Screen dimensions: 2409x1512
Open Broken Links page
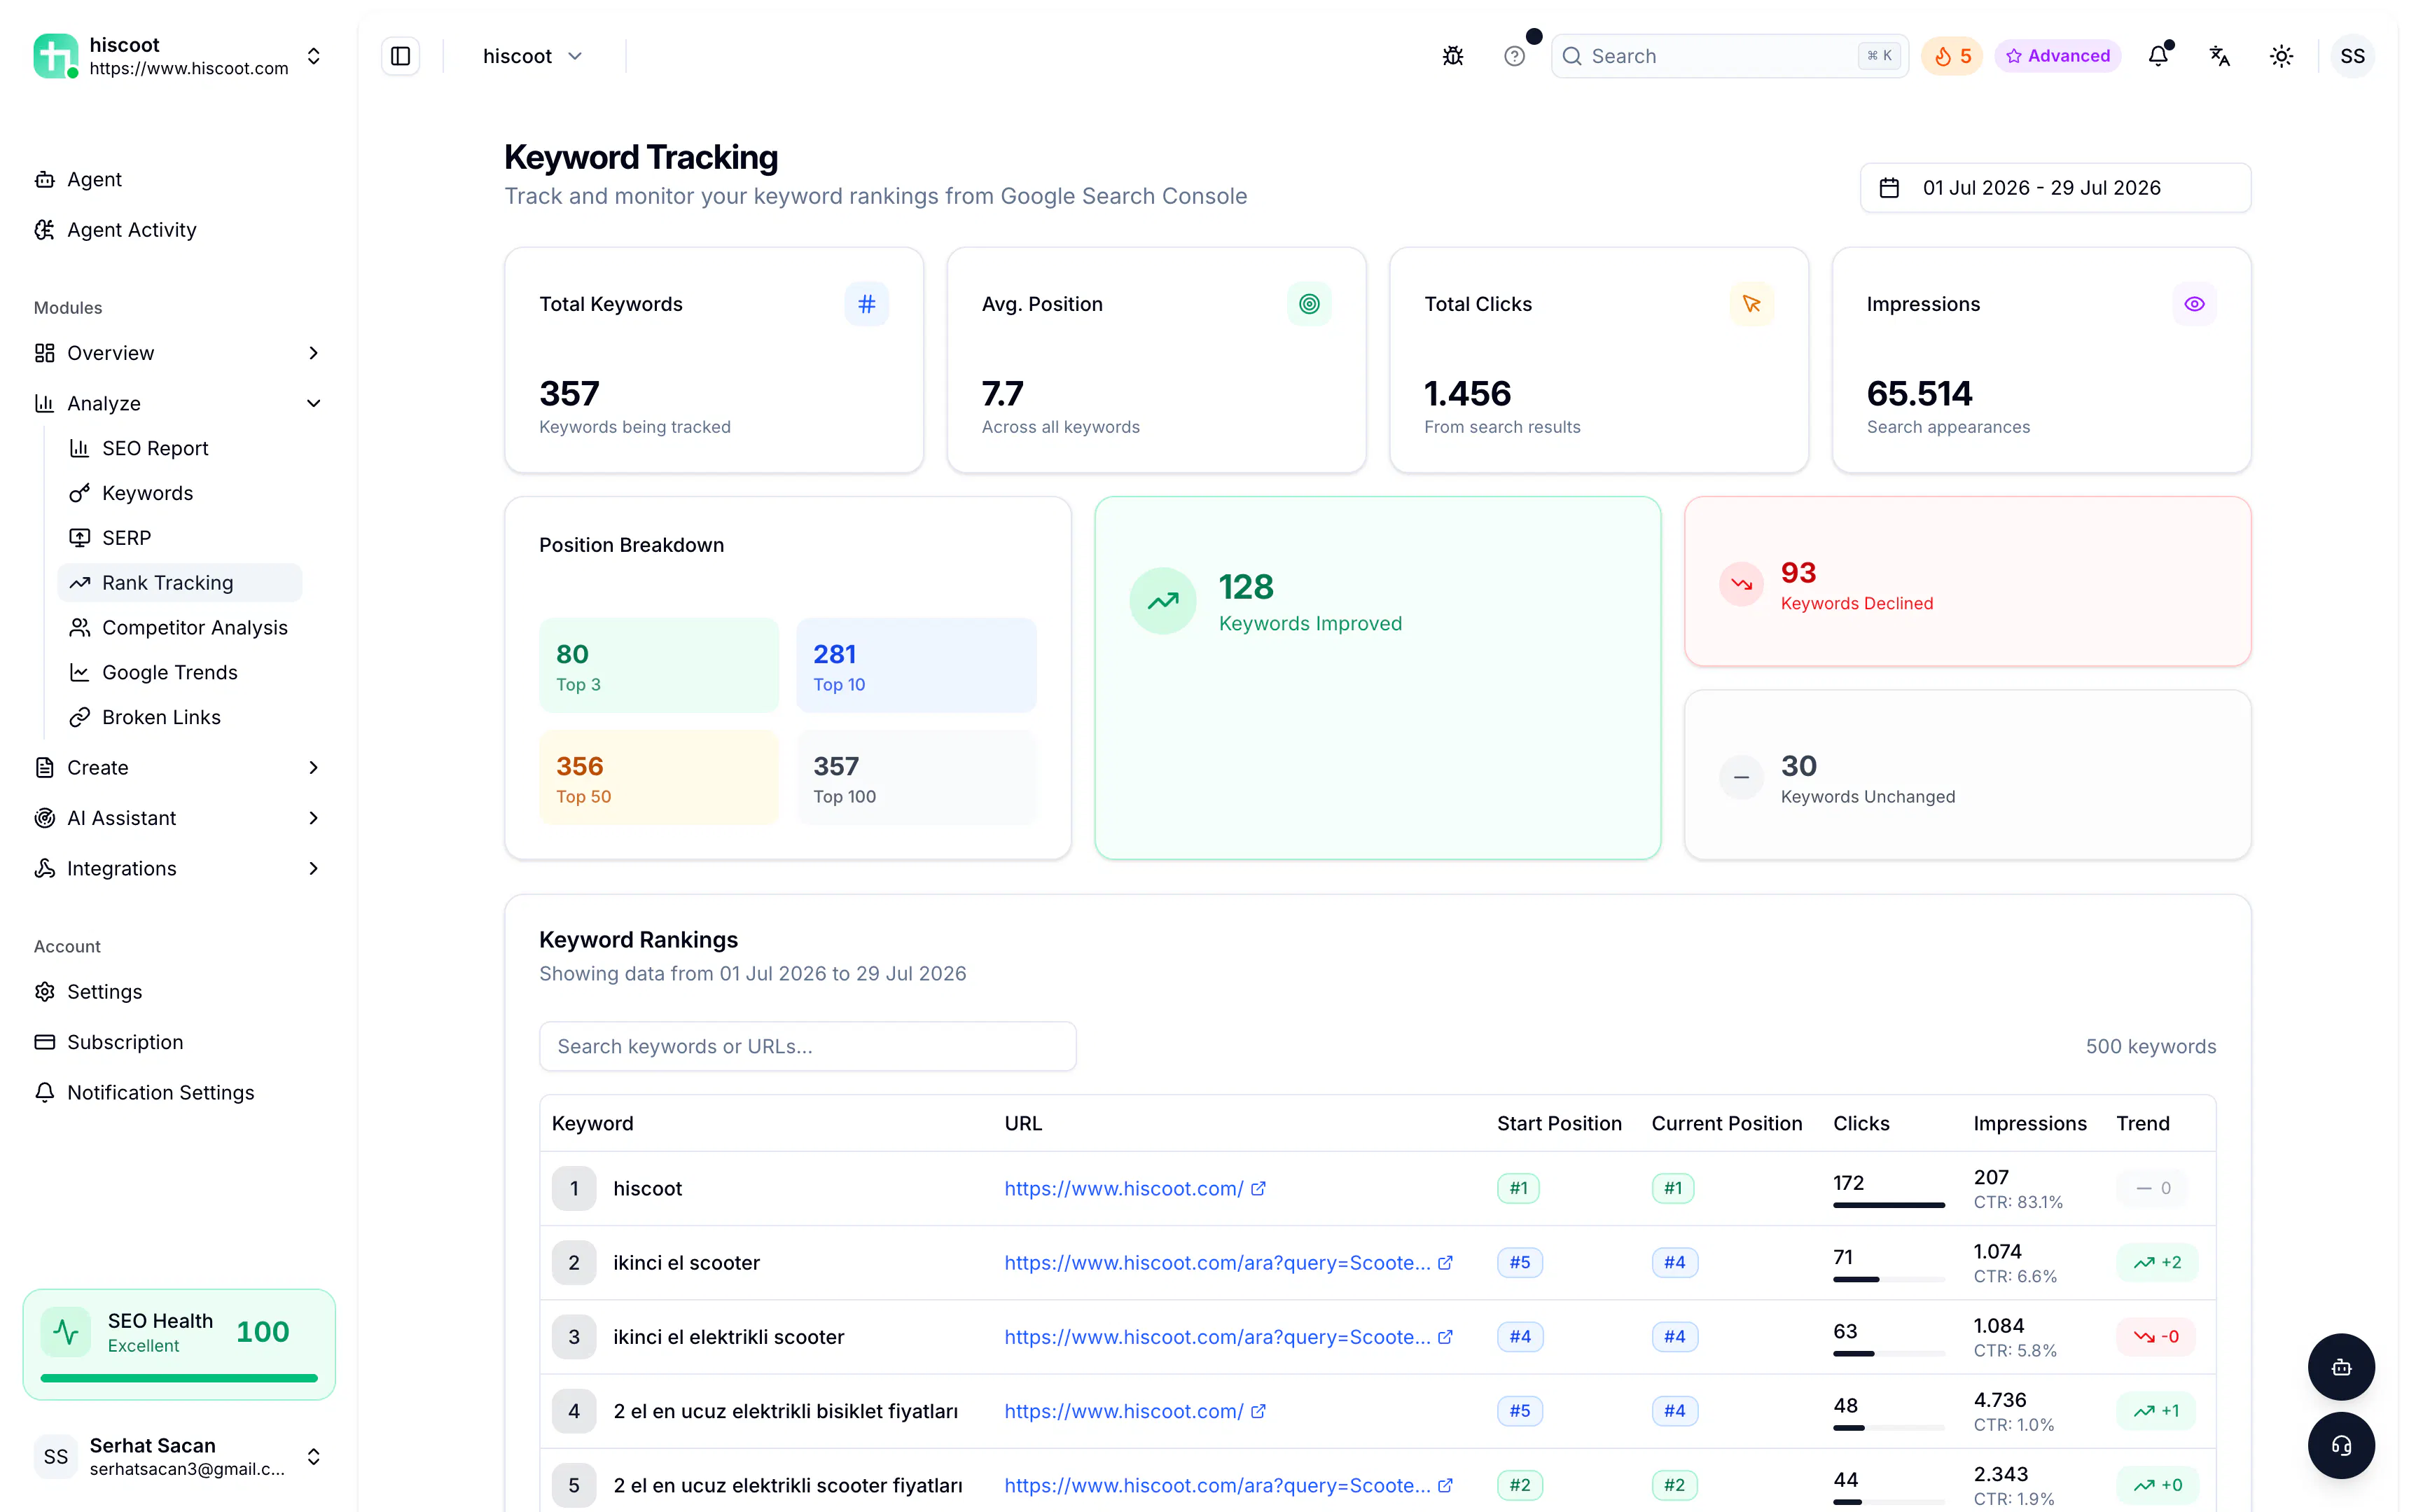pos(180,717)
